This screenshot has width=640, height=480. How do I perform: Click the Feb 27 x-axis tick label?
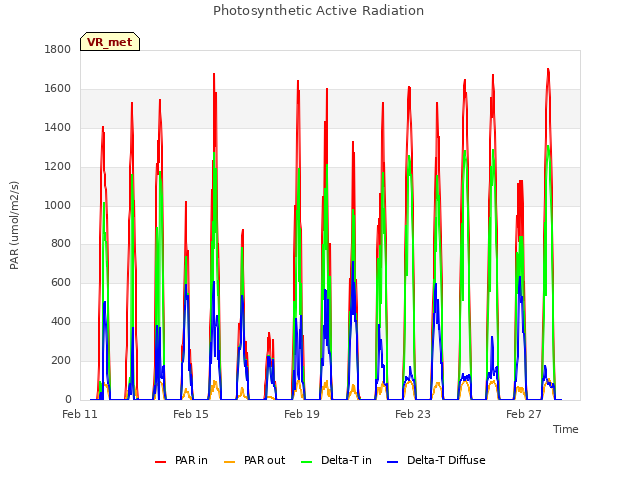pos(524,414)
